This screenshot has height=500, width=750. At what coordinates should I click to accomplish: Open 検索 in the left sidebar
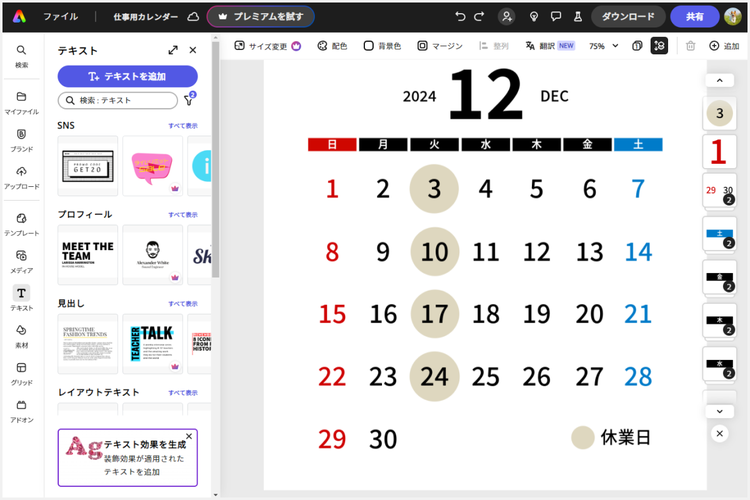(x=22, y=56)
